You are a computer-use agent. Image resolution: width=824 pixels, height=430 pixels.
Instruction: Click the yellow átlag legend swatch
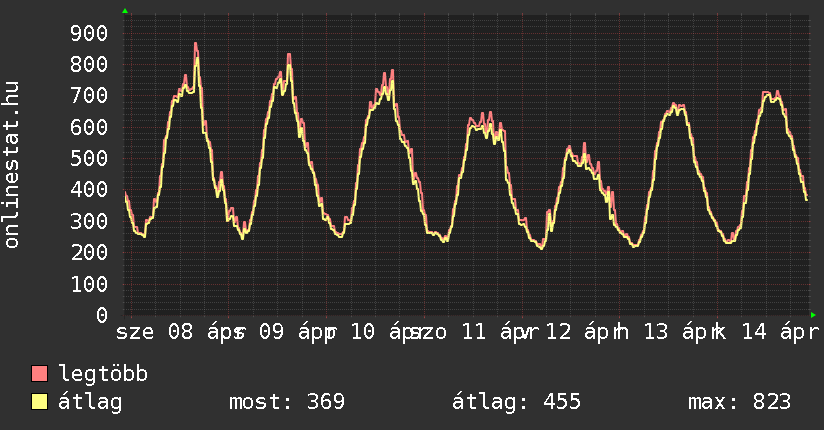40,403
